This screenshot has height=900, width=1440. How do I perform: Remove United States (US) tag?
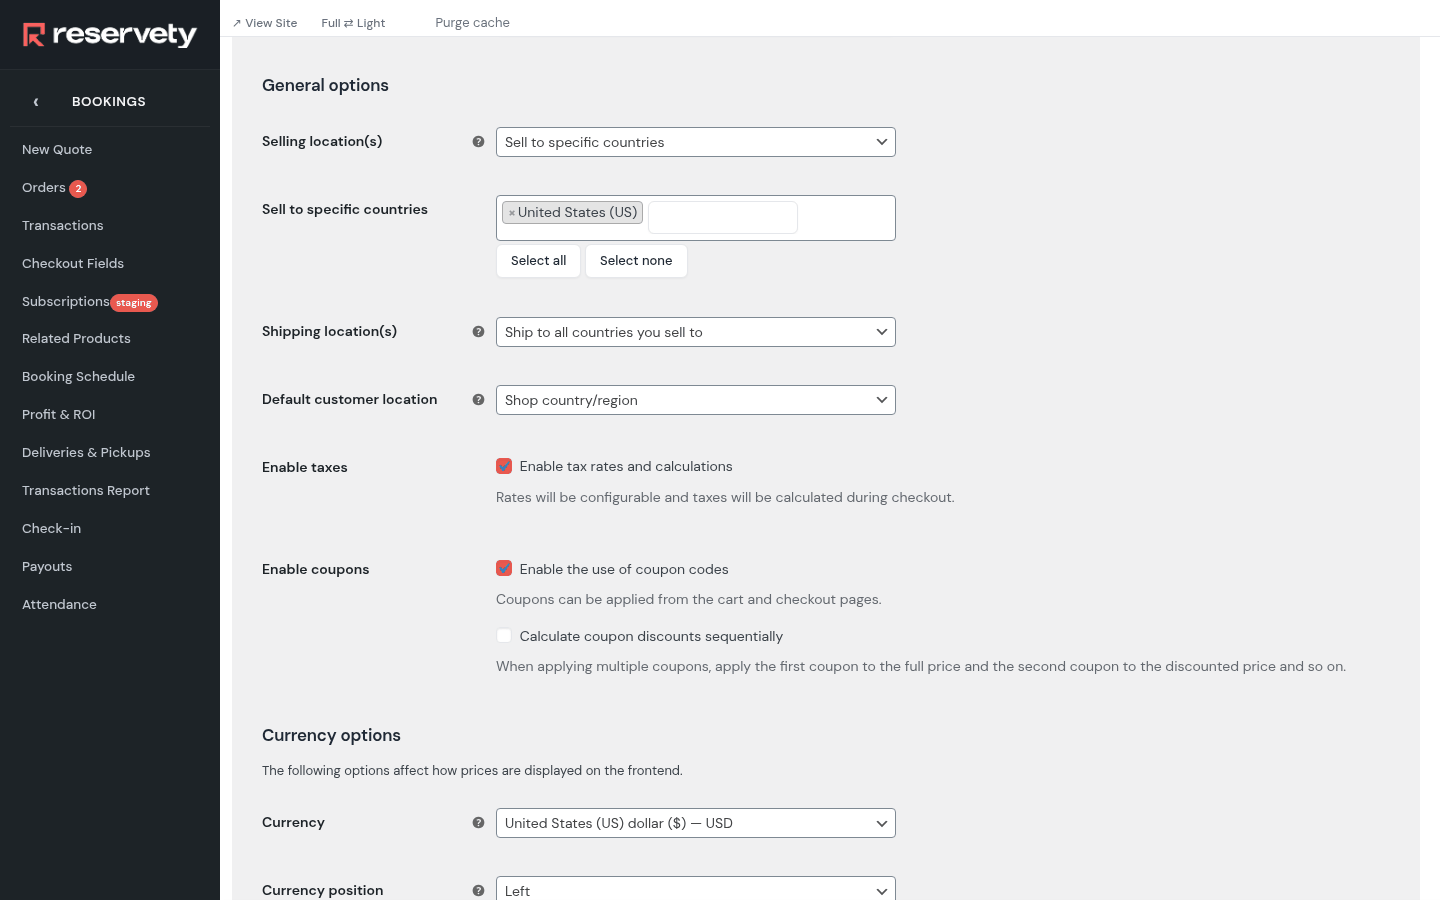coord(512,213)
